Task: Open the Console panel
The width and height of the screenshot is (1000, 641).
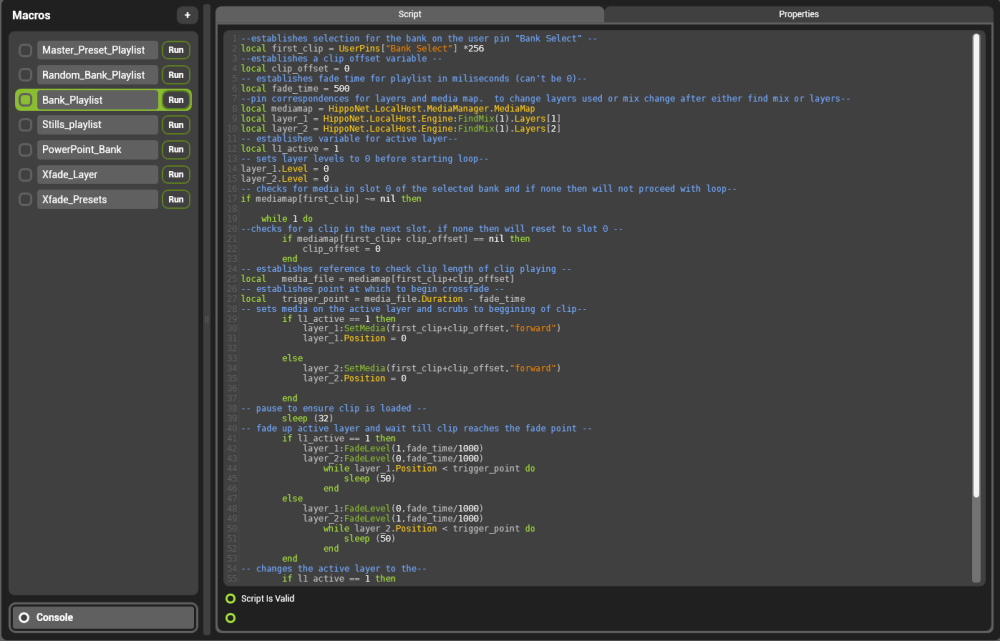Action: [104, 617]
